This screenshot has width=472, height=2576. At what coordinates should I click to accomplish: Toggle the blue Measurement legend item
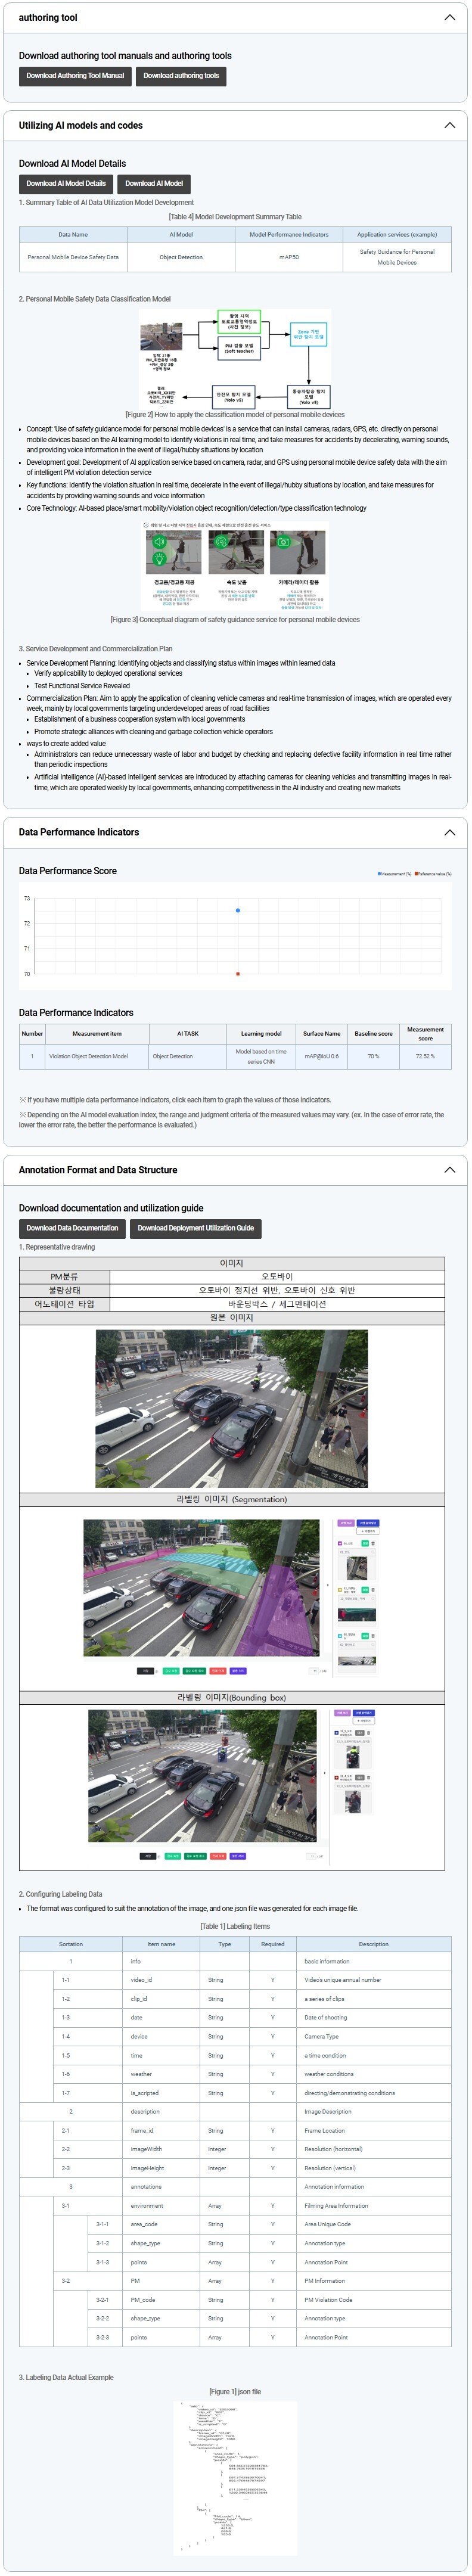(394, 874)
